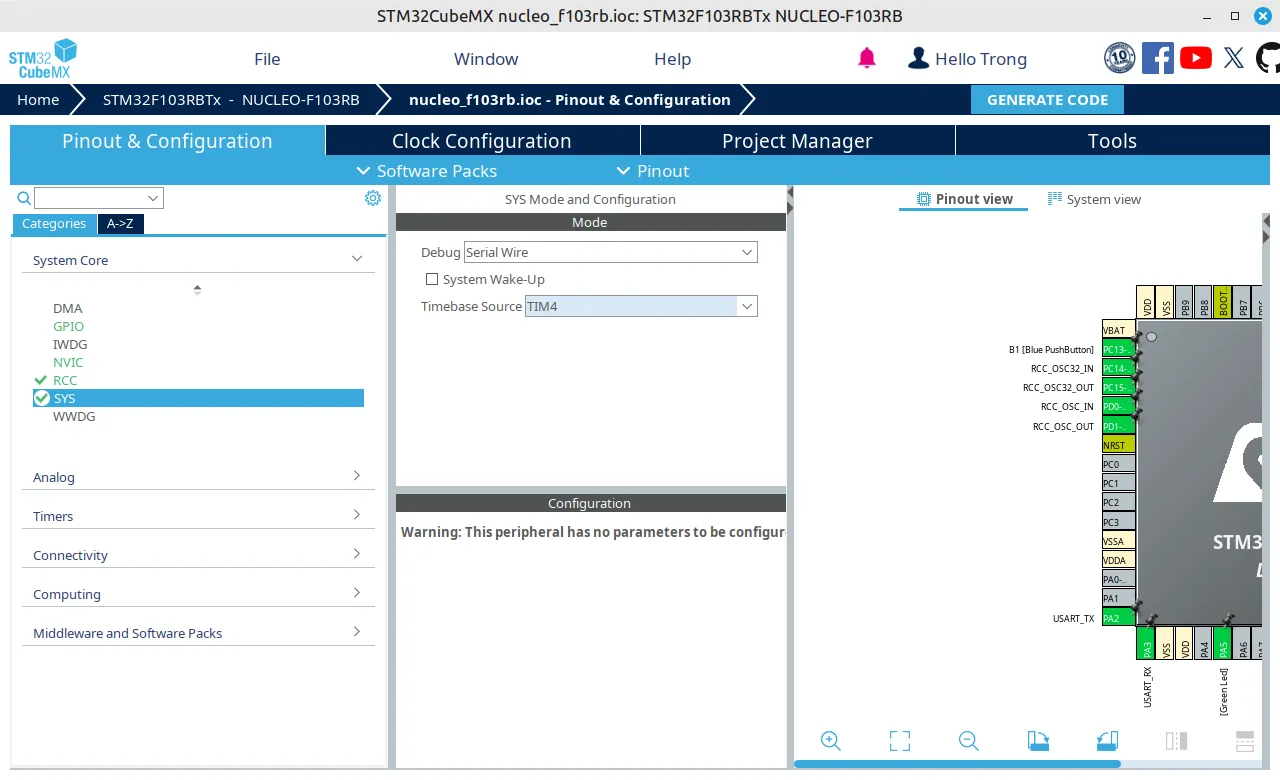Click STM32F103RBTx NUCLEO-F103RB breadcrumb
The image size is (1280, 780).
231,100
